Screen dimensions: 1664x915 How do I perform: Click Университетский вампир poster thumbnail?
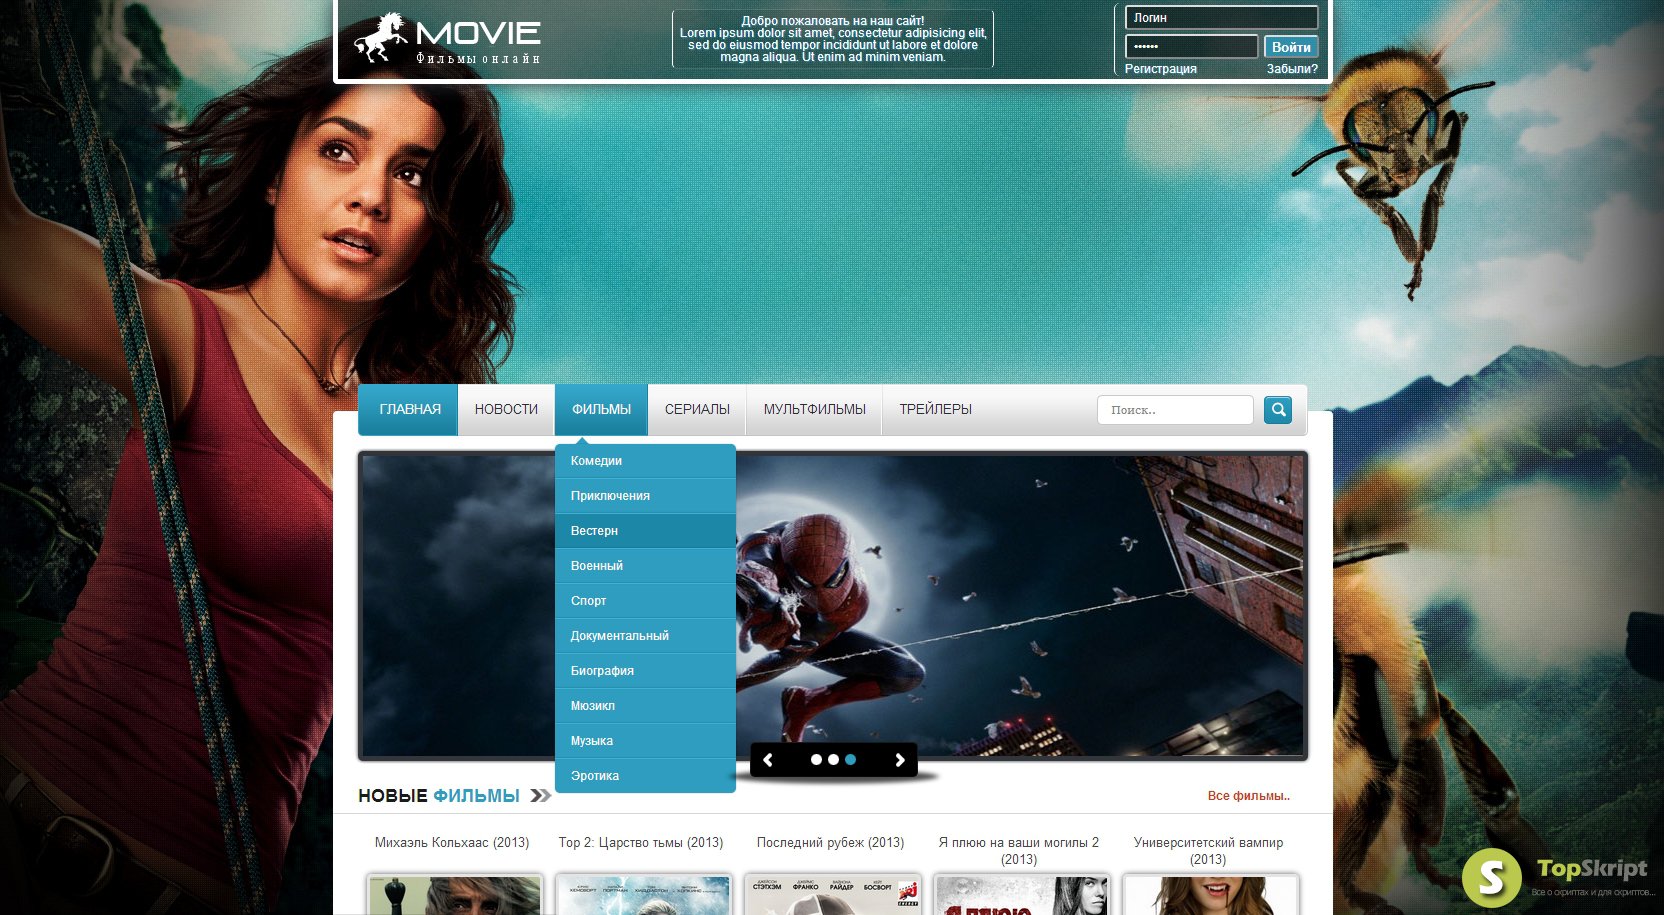[x=1211, y=895]
